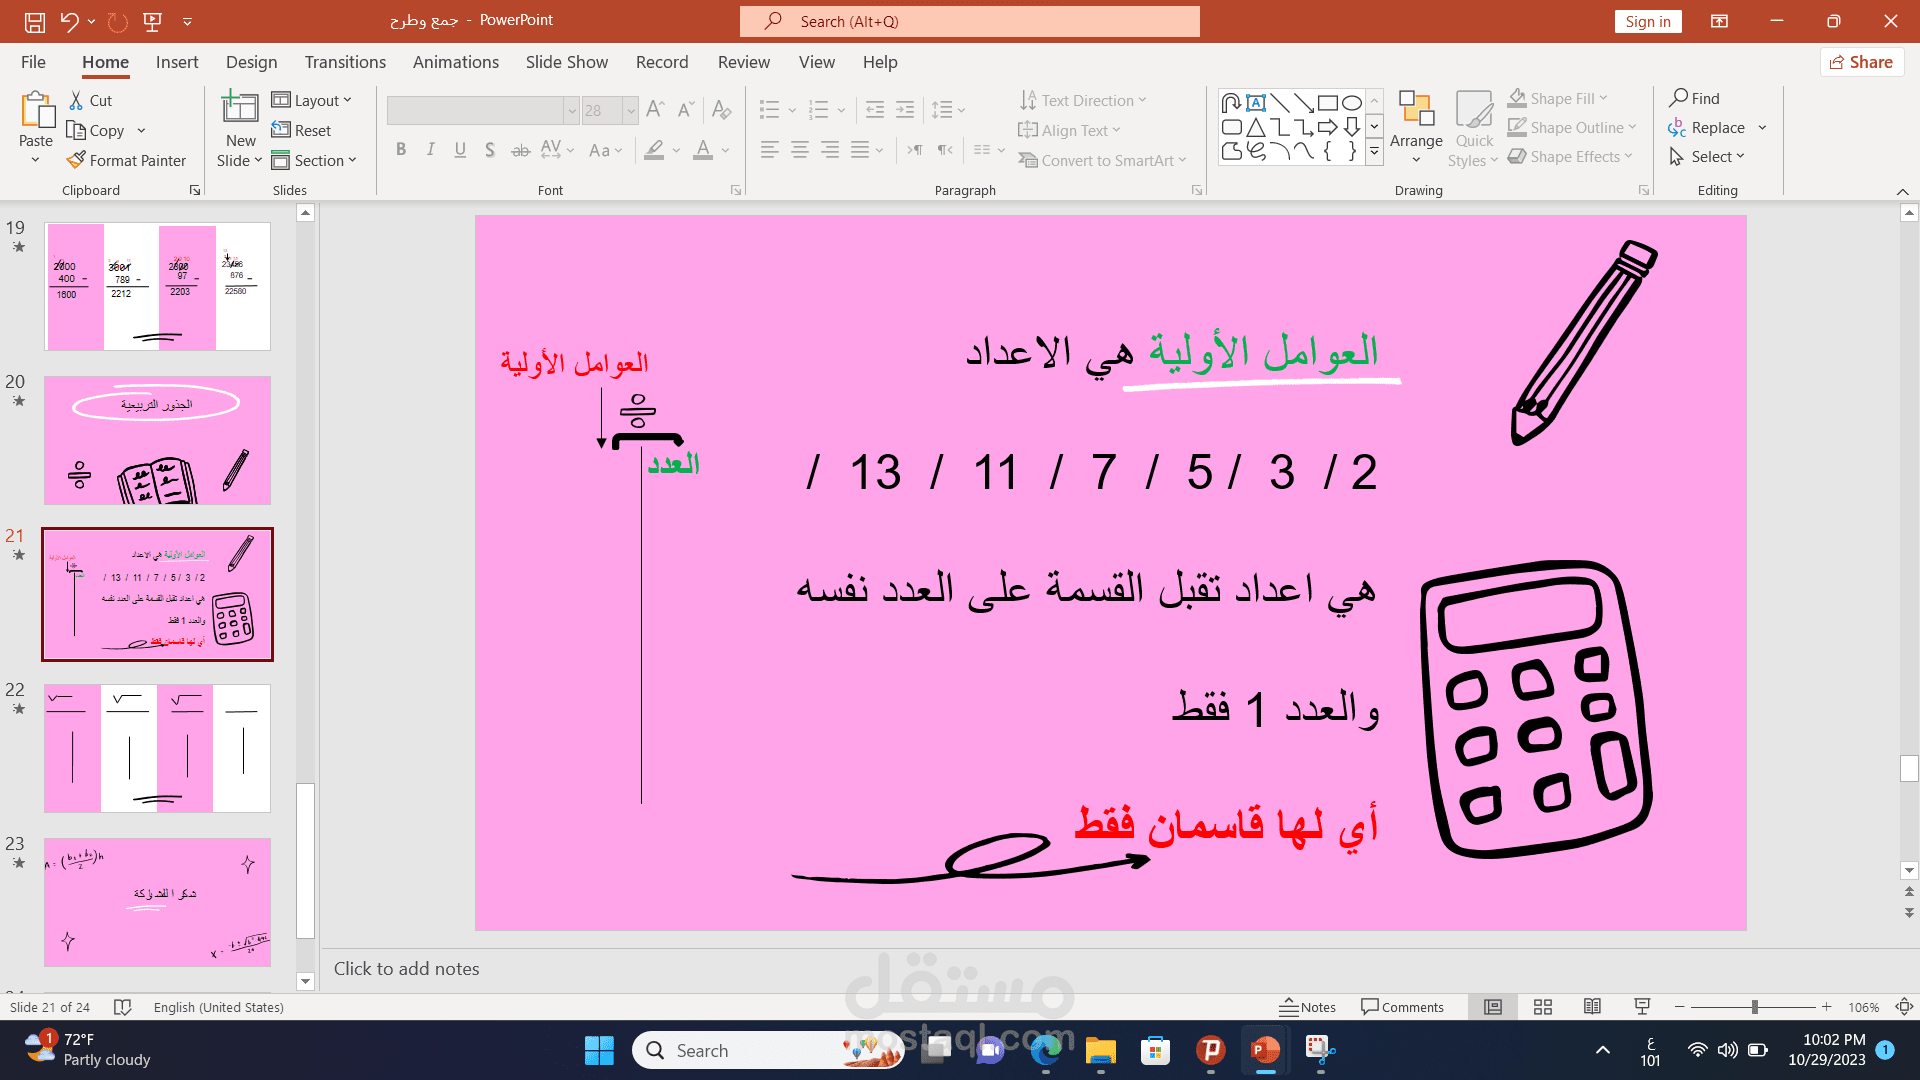This screenshot has width=1920, height=1080.
Task: Clear all formatting icon
Action: (721, 109)
